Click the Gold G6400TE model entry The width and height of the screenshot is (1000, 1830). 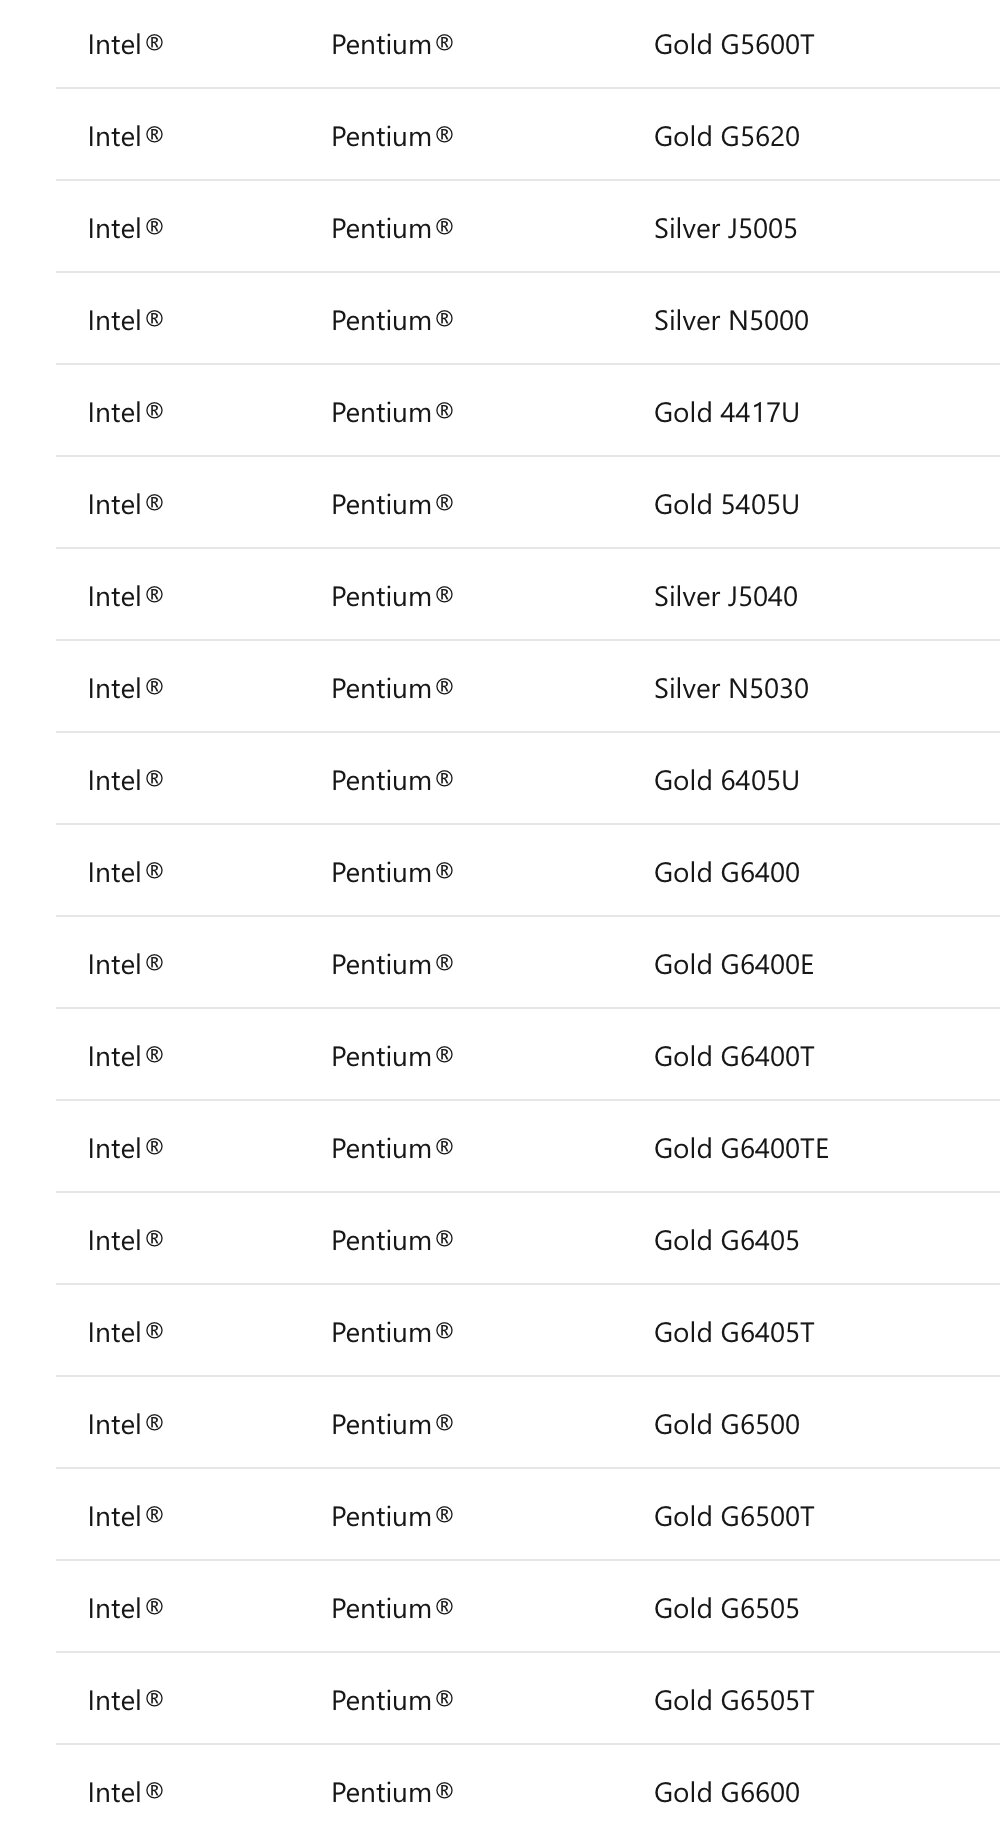pos(741,1149)
